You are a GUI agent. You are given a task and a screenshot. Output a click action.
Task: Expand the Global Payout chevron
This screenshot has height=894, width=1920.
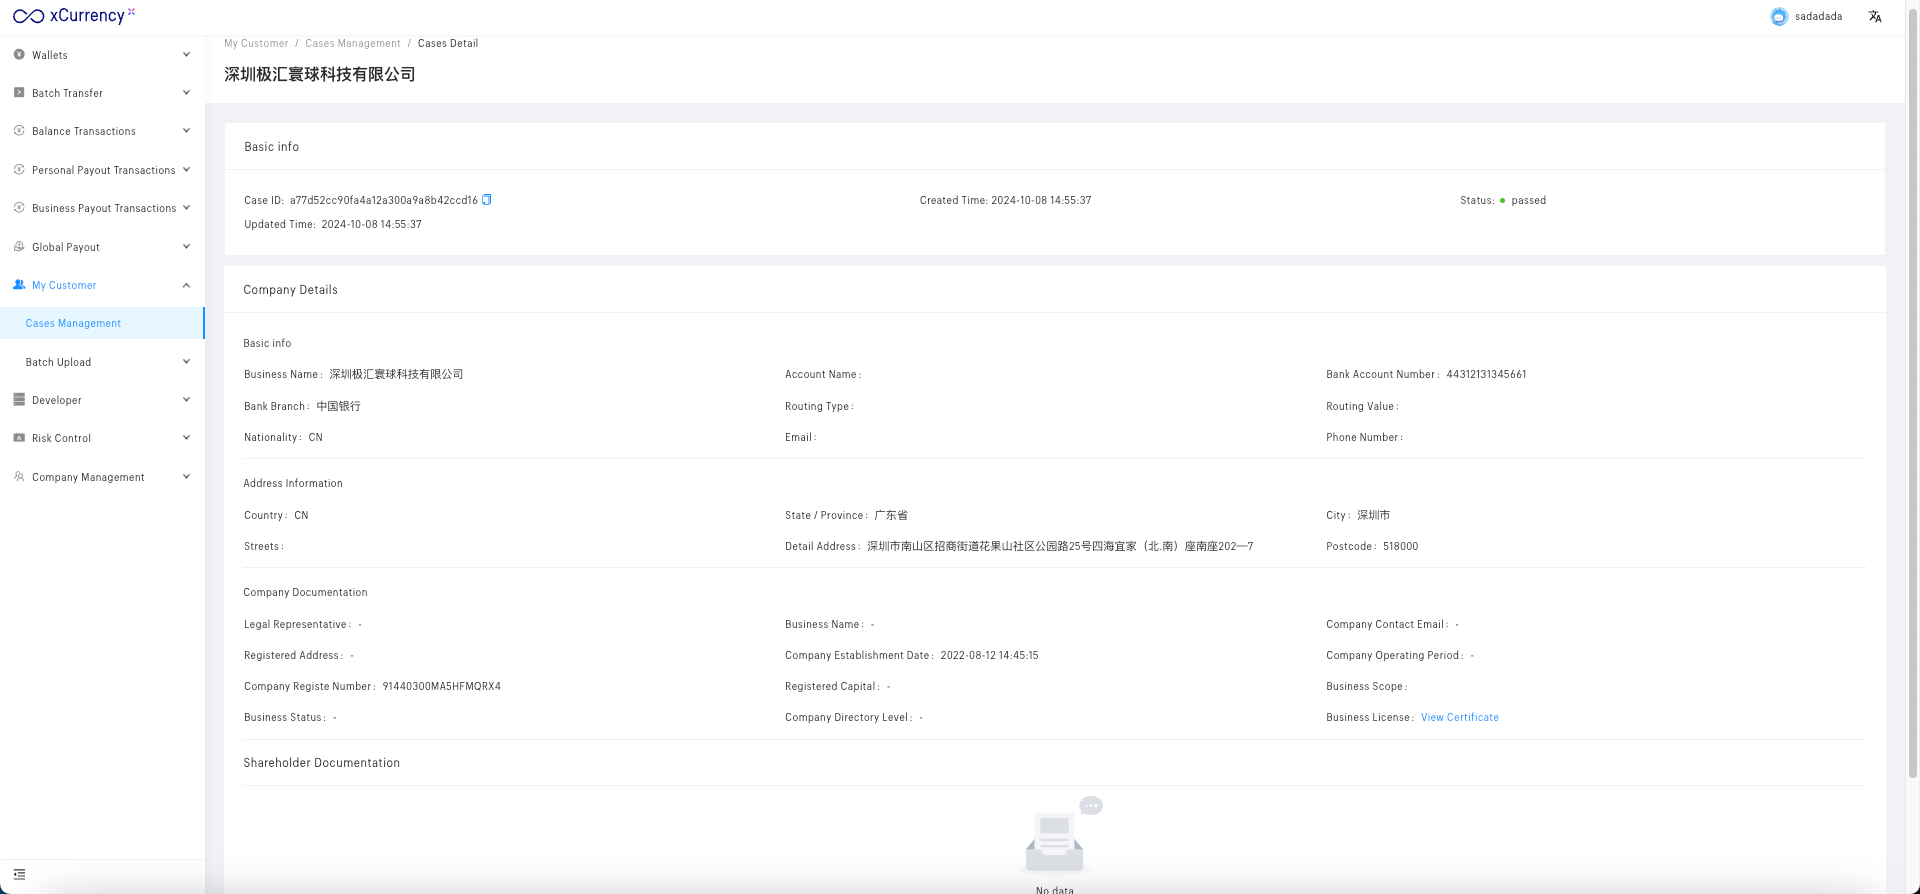coord(186,247)
